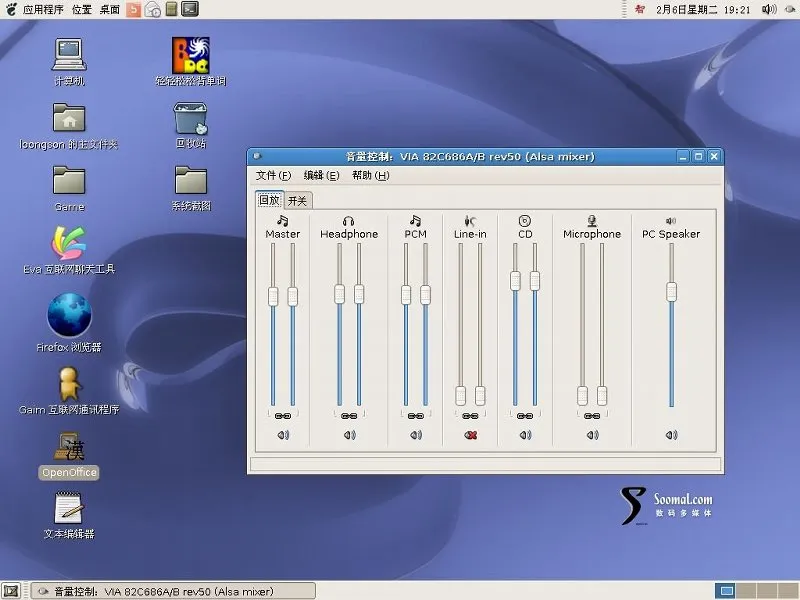Click the PC Speaker volume slider handle
The width and height of the screenshot is (800, 600).
671,292
